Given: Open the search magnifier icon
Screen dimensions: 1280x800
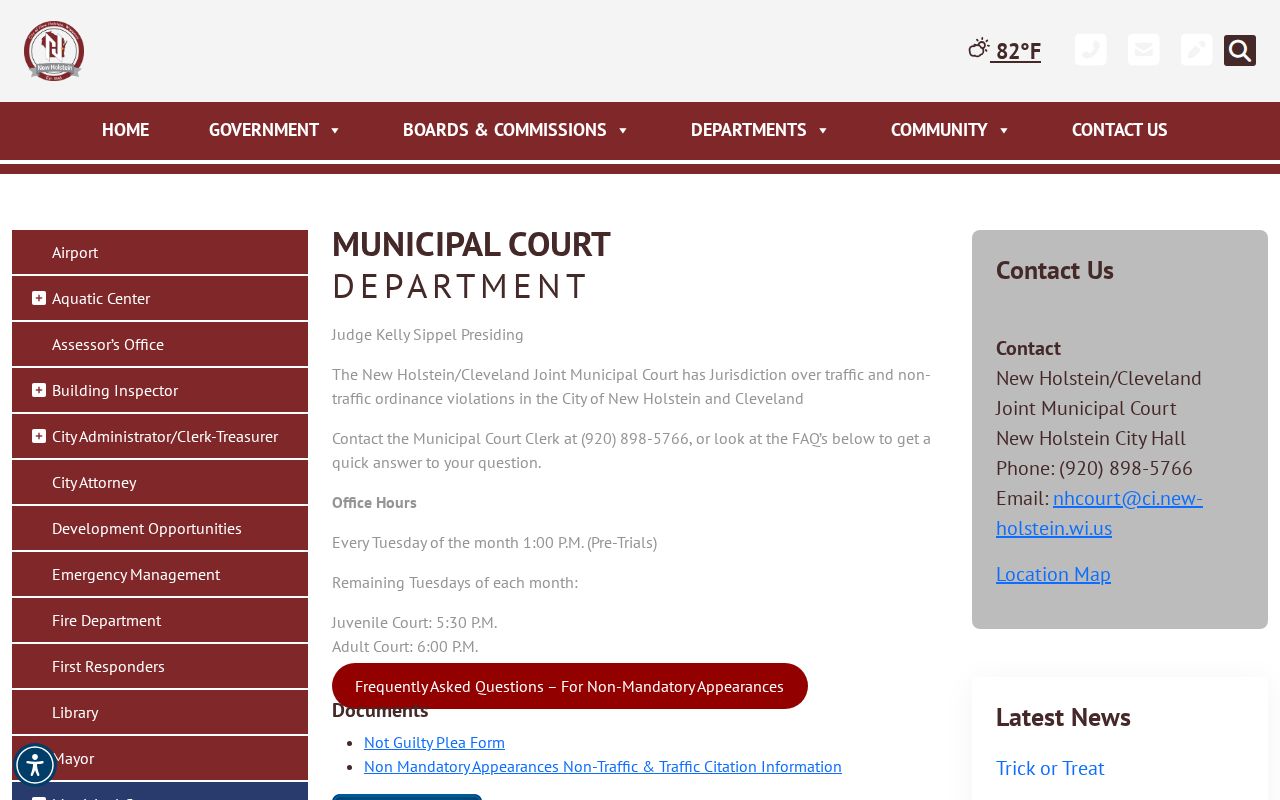Looking at the screenshot, I should 1240,50.
